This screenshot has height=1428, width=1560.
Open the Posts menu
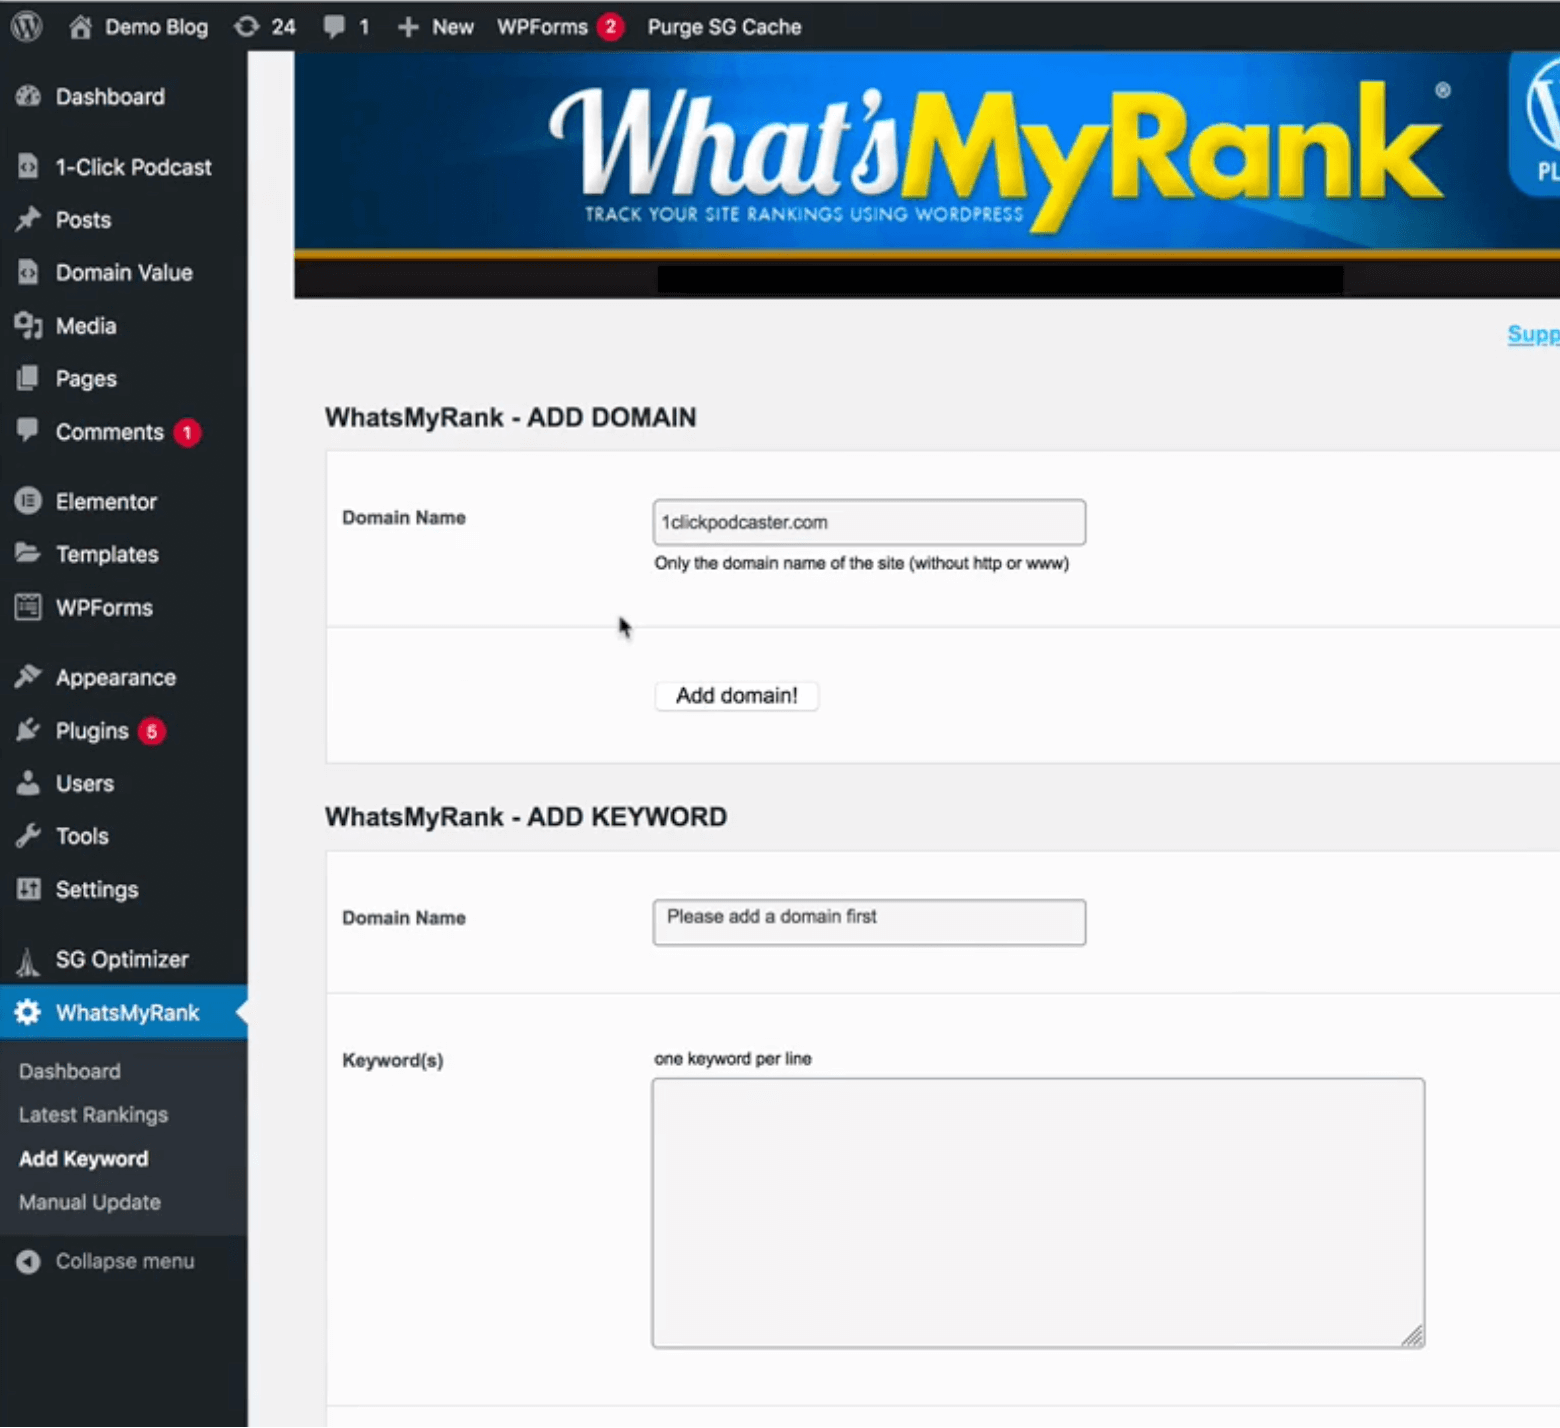click(x=83, y=220)
